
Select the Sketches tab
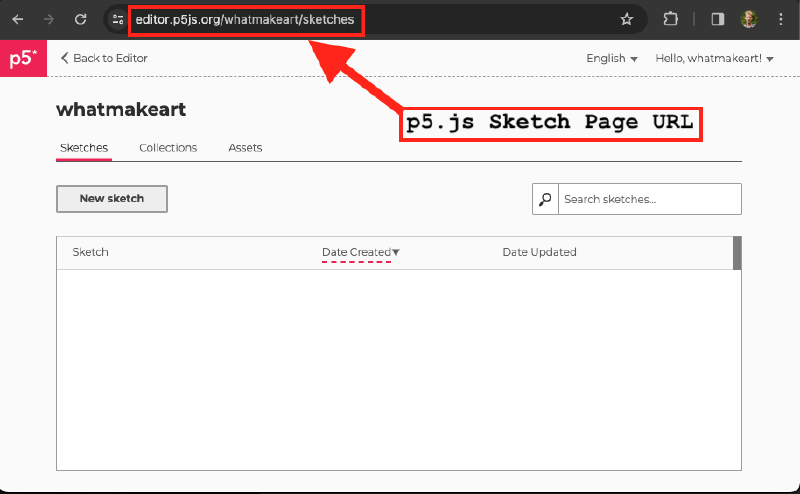coord(84,148)
